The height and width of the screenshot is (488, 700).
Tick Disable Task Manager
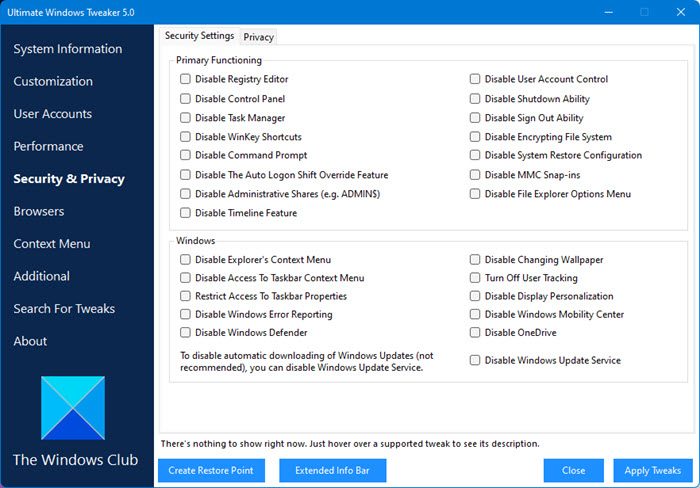(185, 118)
